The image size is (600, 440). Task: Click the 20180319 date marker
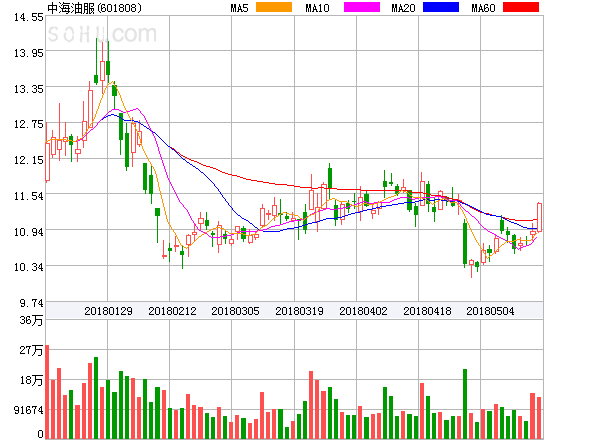point(299,311)
